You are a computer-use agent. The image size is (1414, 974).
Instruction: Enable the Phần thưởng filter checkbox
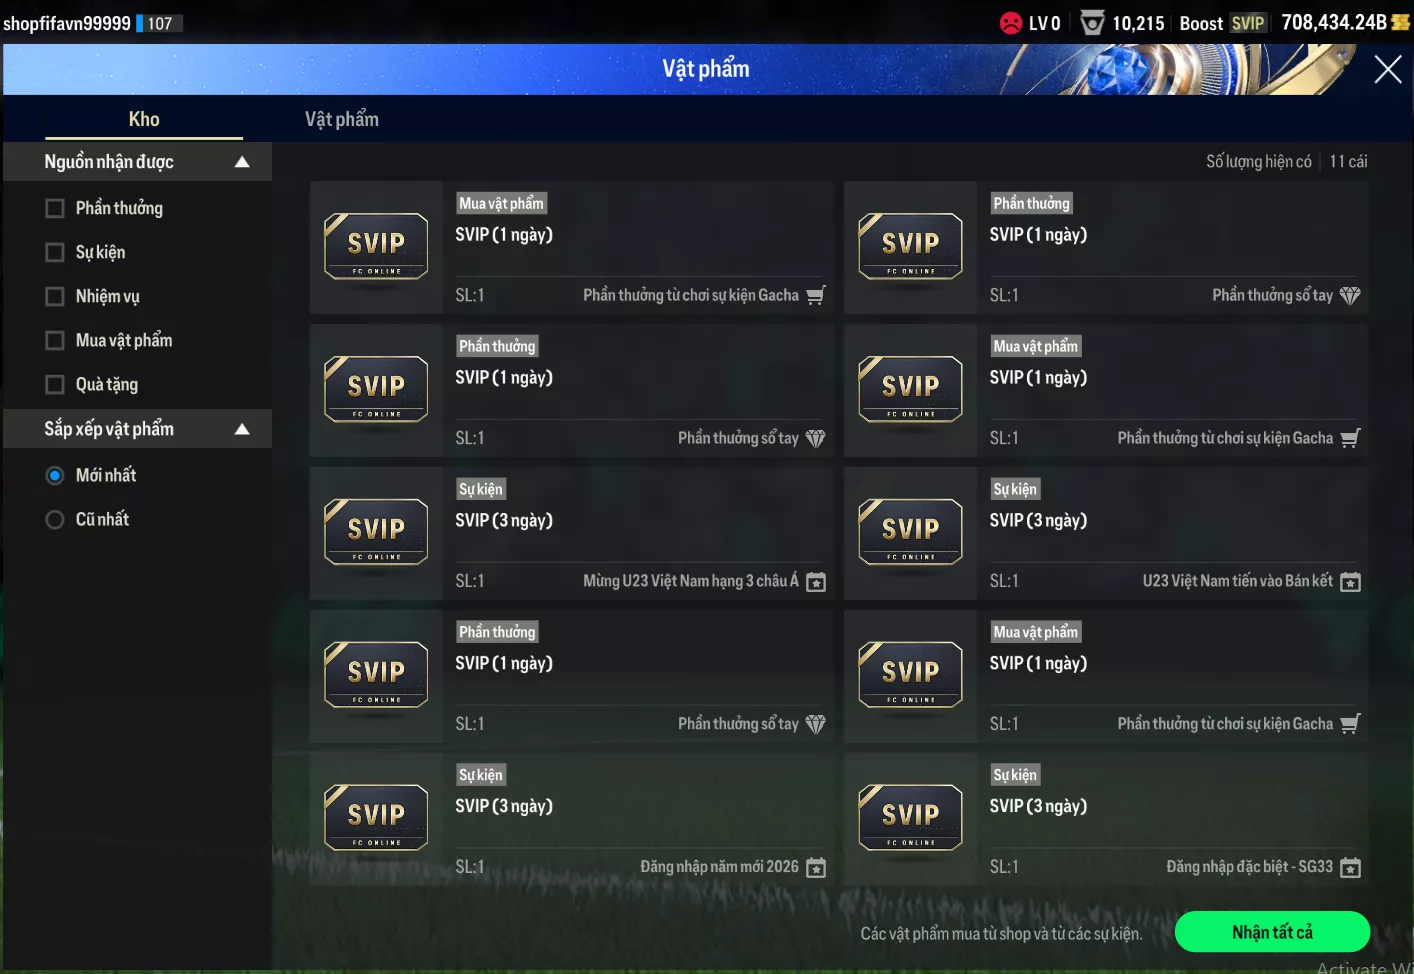pyautogui.click(x=55, y=208)
